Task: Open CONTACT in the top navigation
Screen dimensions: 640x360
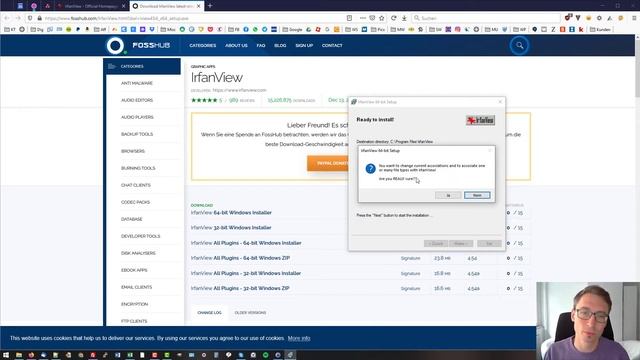Action: (x=332, y=45)
